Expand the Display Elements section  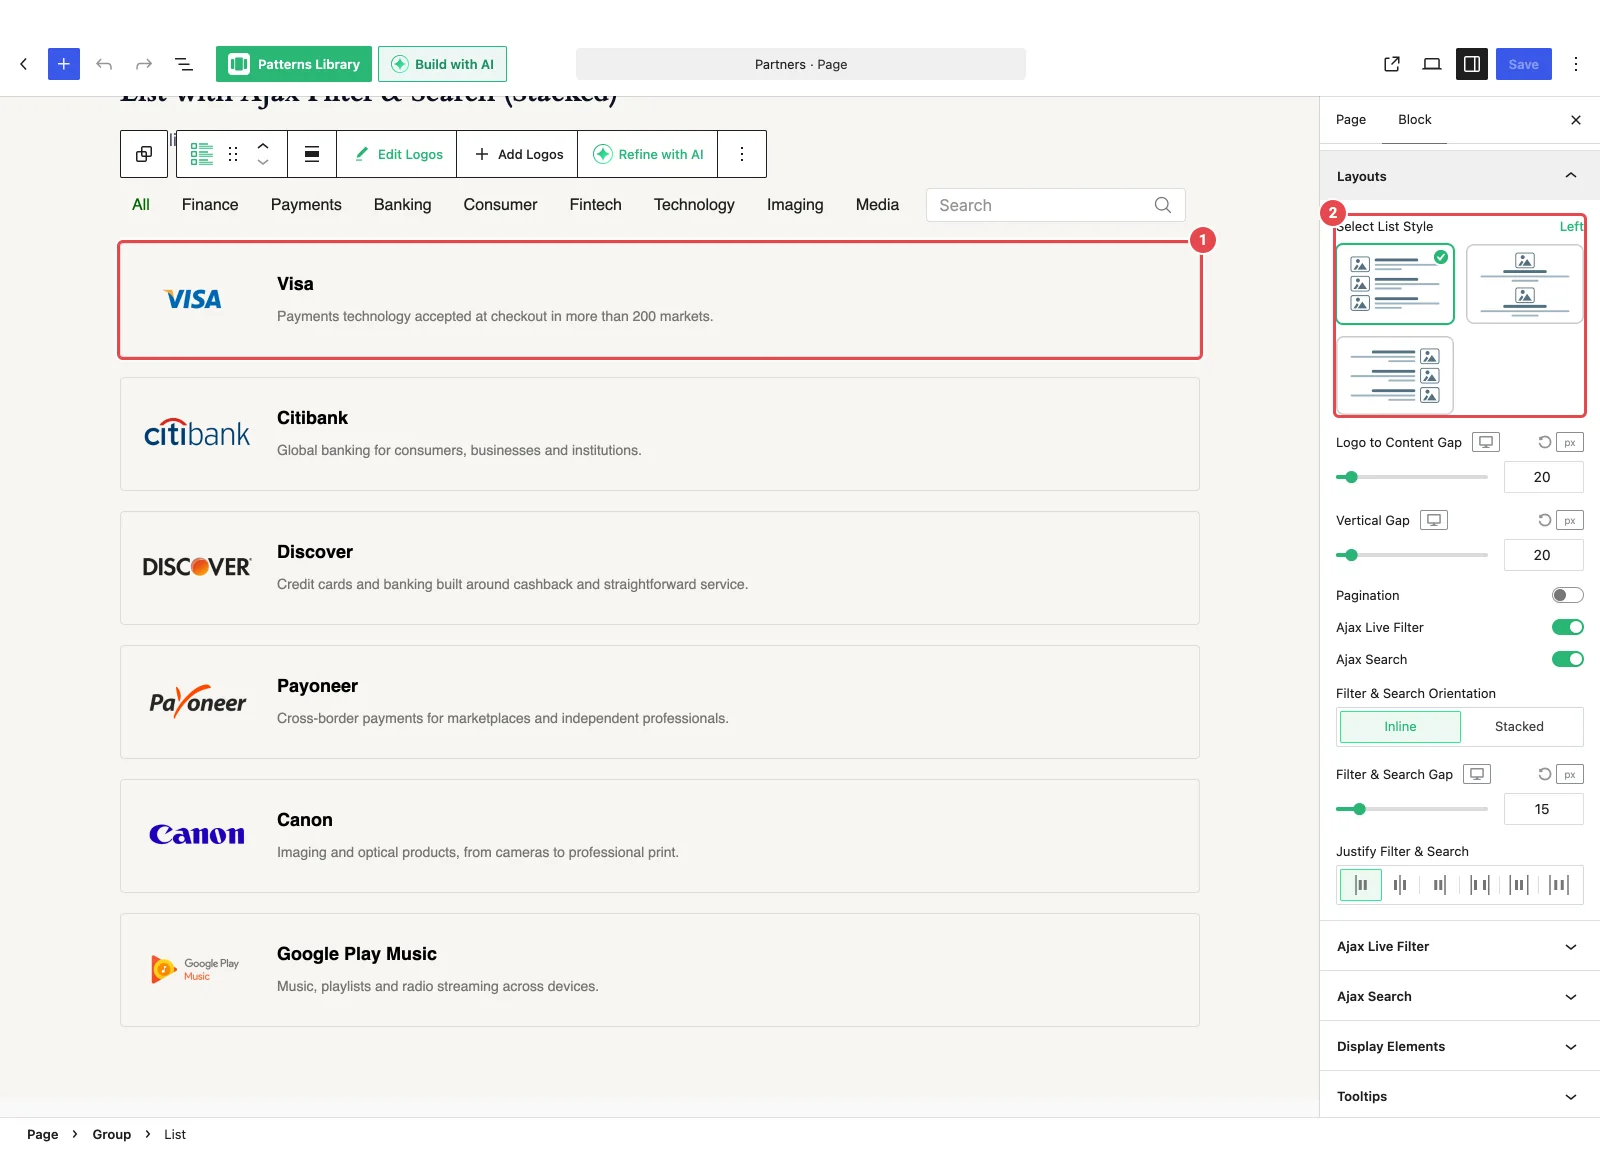click(1460, 1046)
